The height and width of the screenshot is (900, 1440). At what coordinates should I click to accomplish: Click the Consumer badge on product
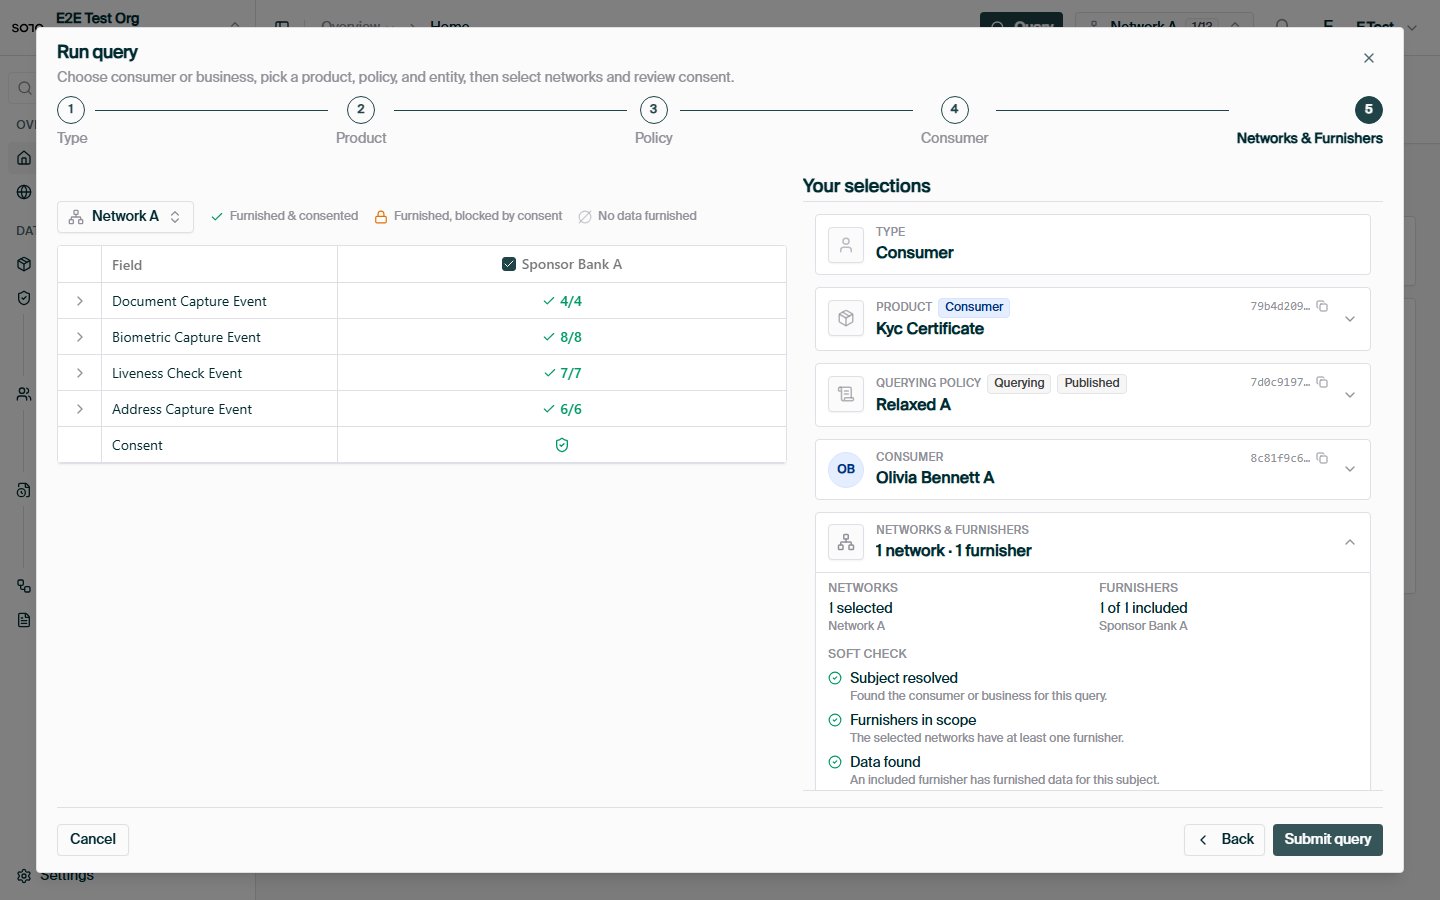pos(974,307)
